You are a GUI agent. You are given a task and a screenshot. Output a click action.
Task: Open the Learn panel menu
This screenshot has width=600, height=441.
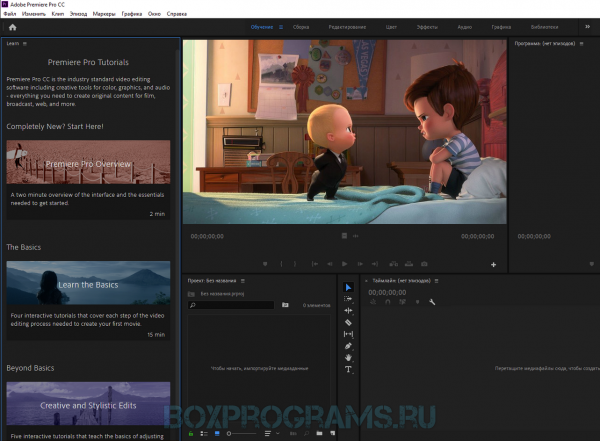[x=25, y=44]
